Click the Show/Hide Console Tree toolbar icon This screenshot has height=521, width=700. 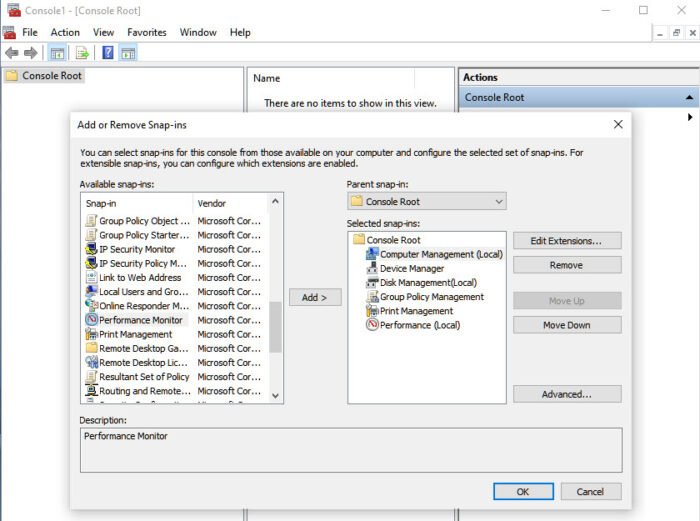(x=58, y=53)
